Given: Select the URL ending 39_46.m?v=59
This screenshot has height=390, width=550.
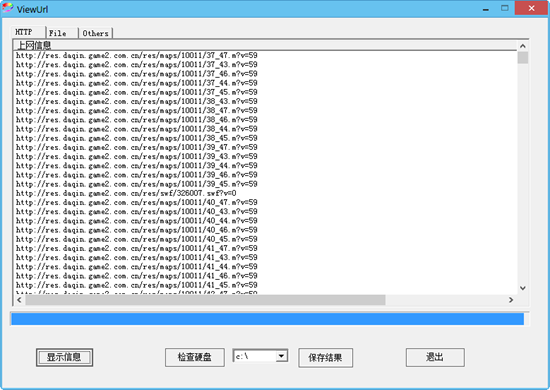Looking at the screenshot, I should pos(136,175).
